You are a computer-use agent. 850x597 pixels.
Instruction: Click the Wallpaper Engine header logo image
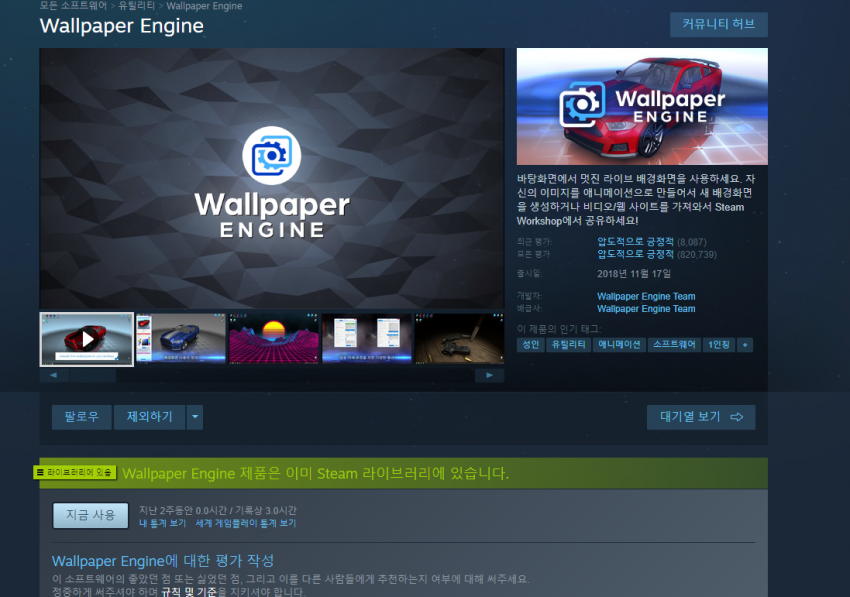coord(642,106)
